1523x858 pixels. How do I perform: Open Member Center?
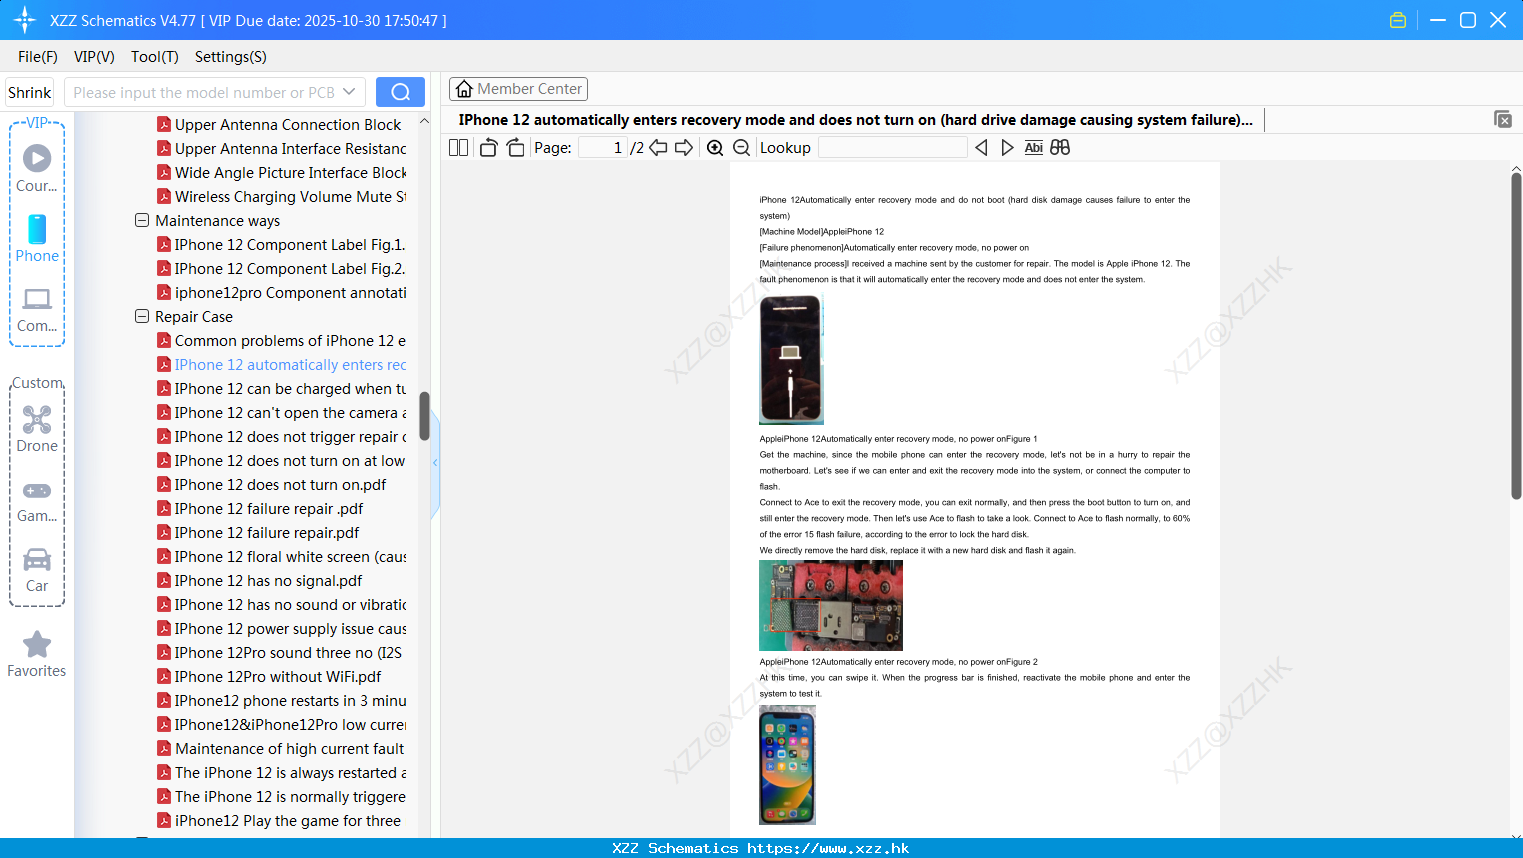(518, 89)
